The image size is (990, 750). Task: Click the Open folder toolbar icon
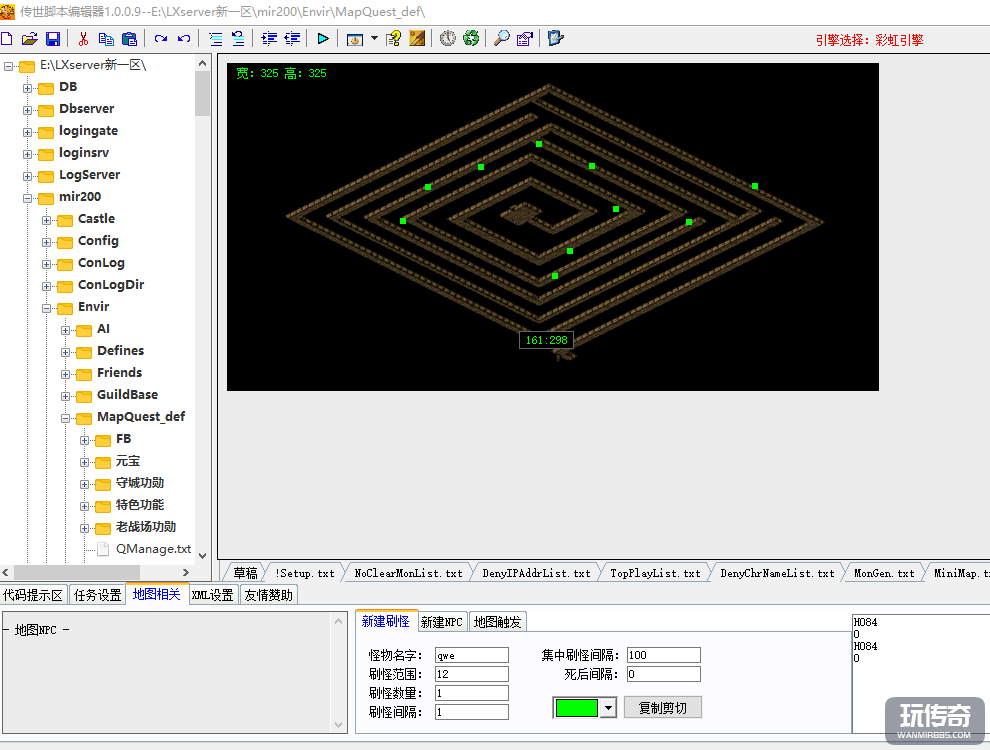click(x=29, y=39)
